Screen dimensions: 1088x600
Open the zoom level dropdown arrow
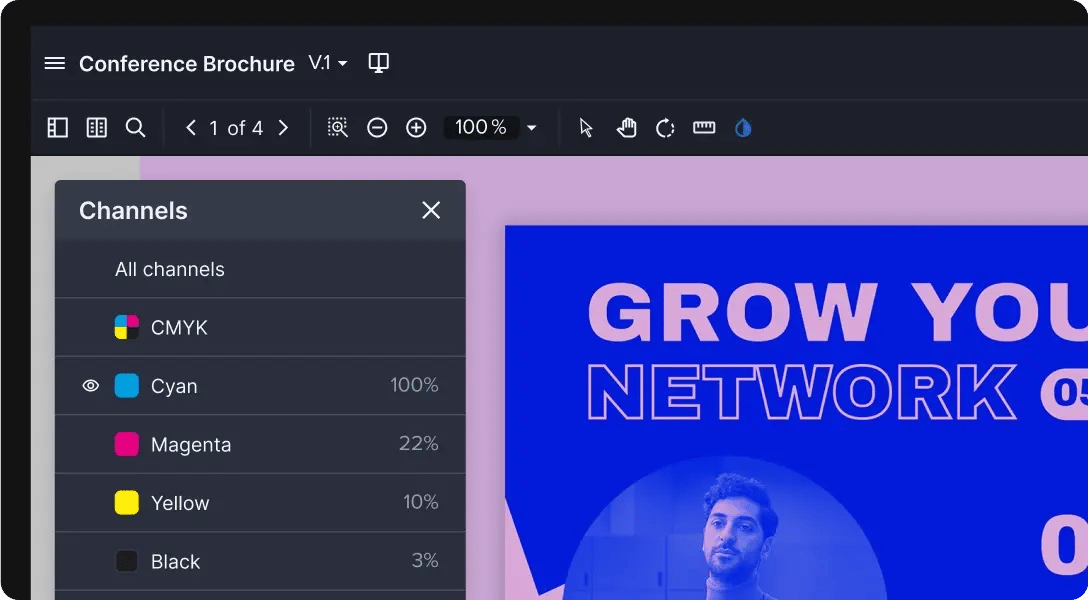click(x=531, y=128)
